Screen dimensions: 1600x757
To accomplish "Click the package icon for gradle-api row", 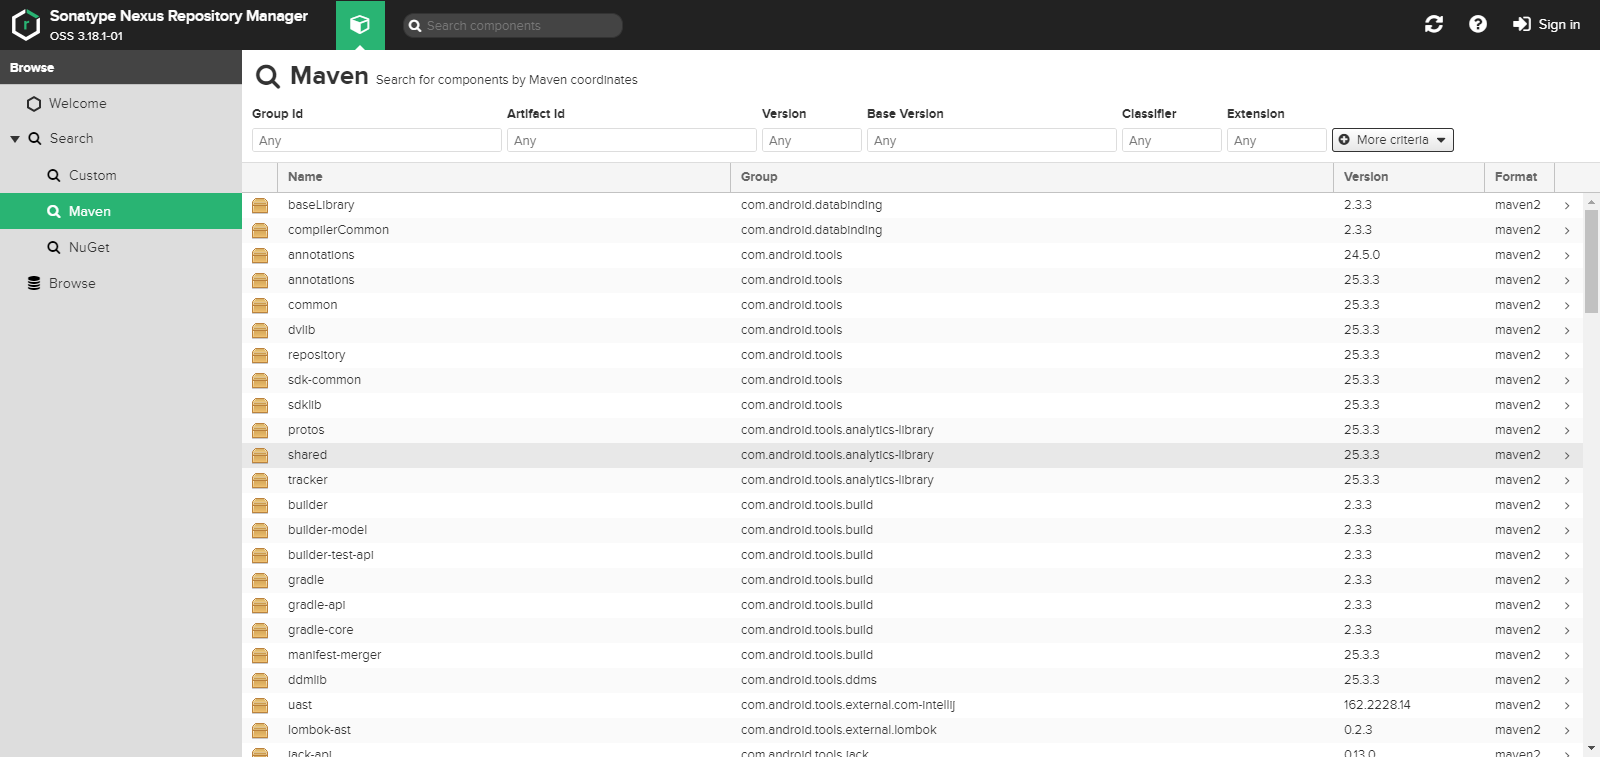I will tap(260, 605).
